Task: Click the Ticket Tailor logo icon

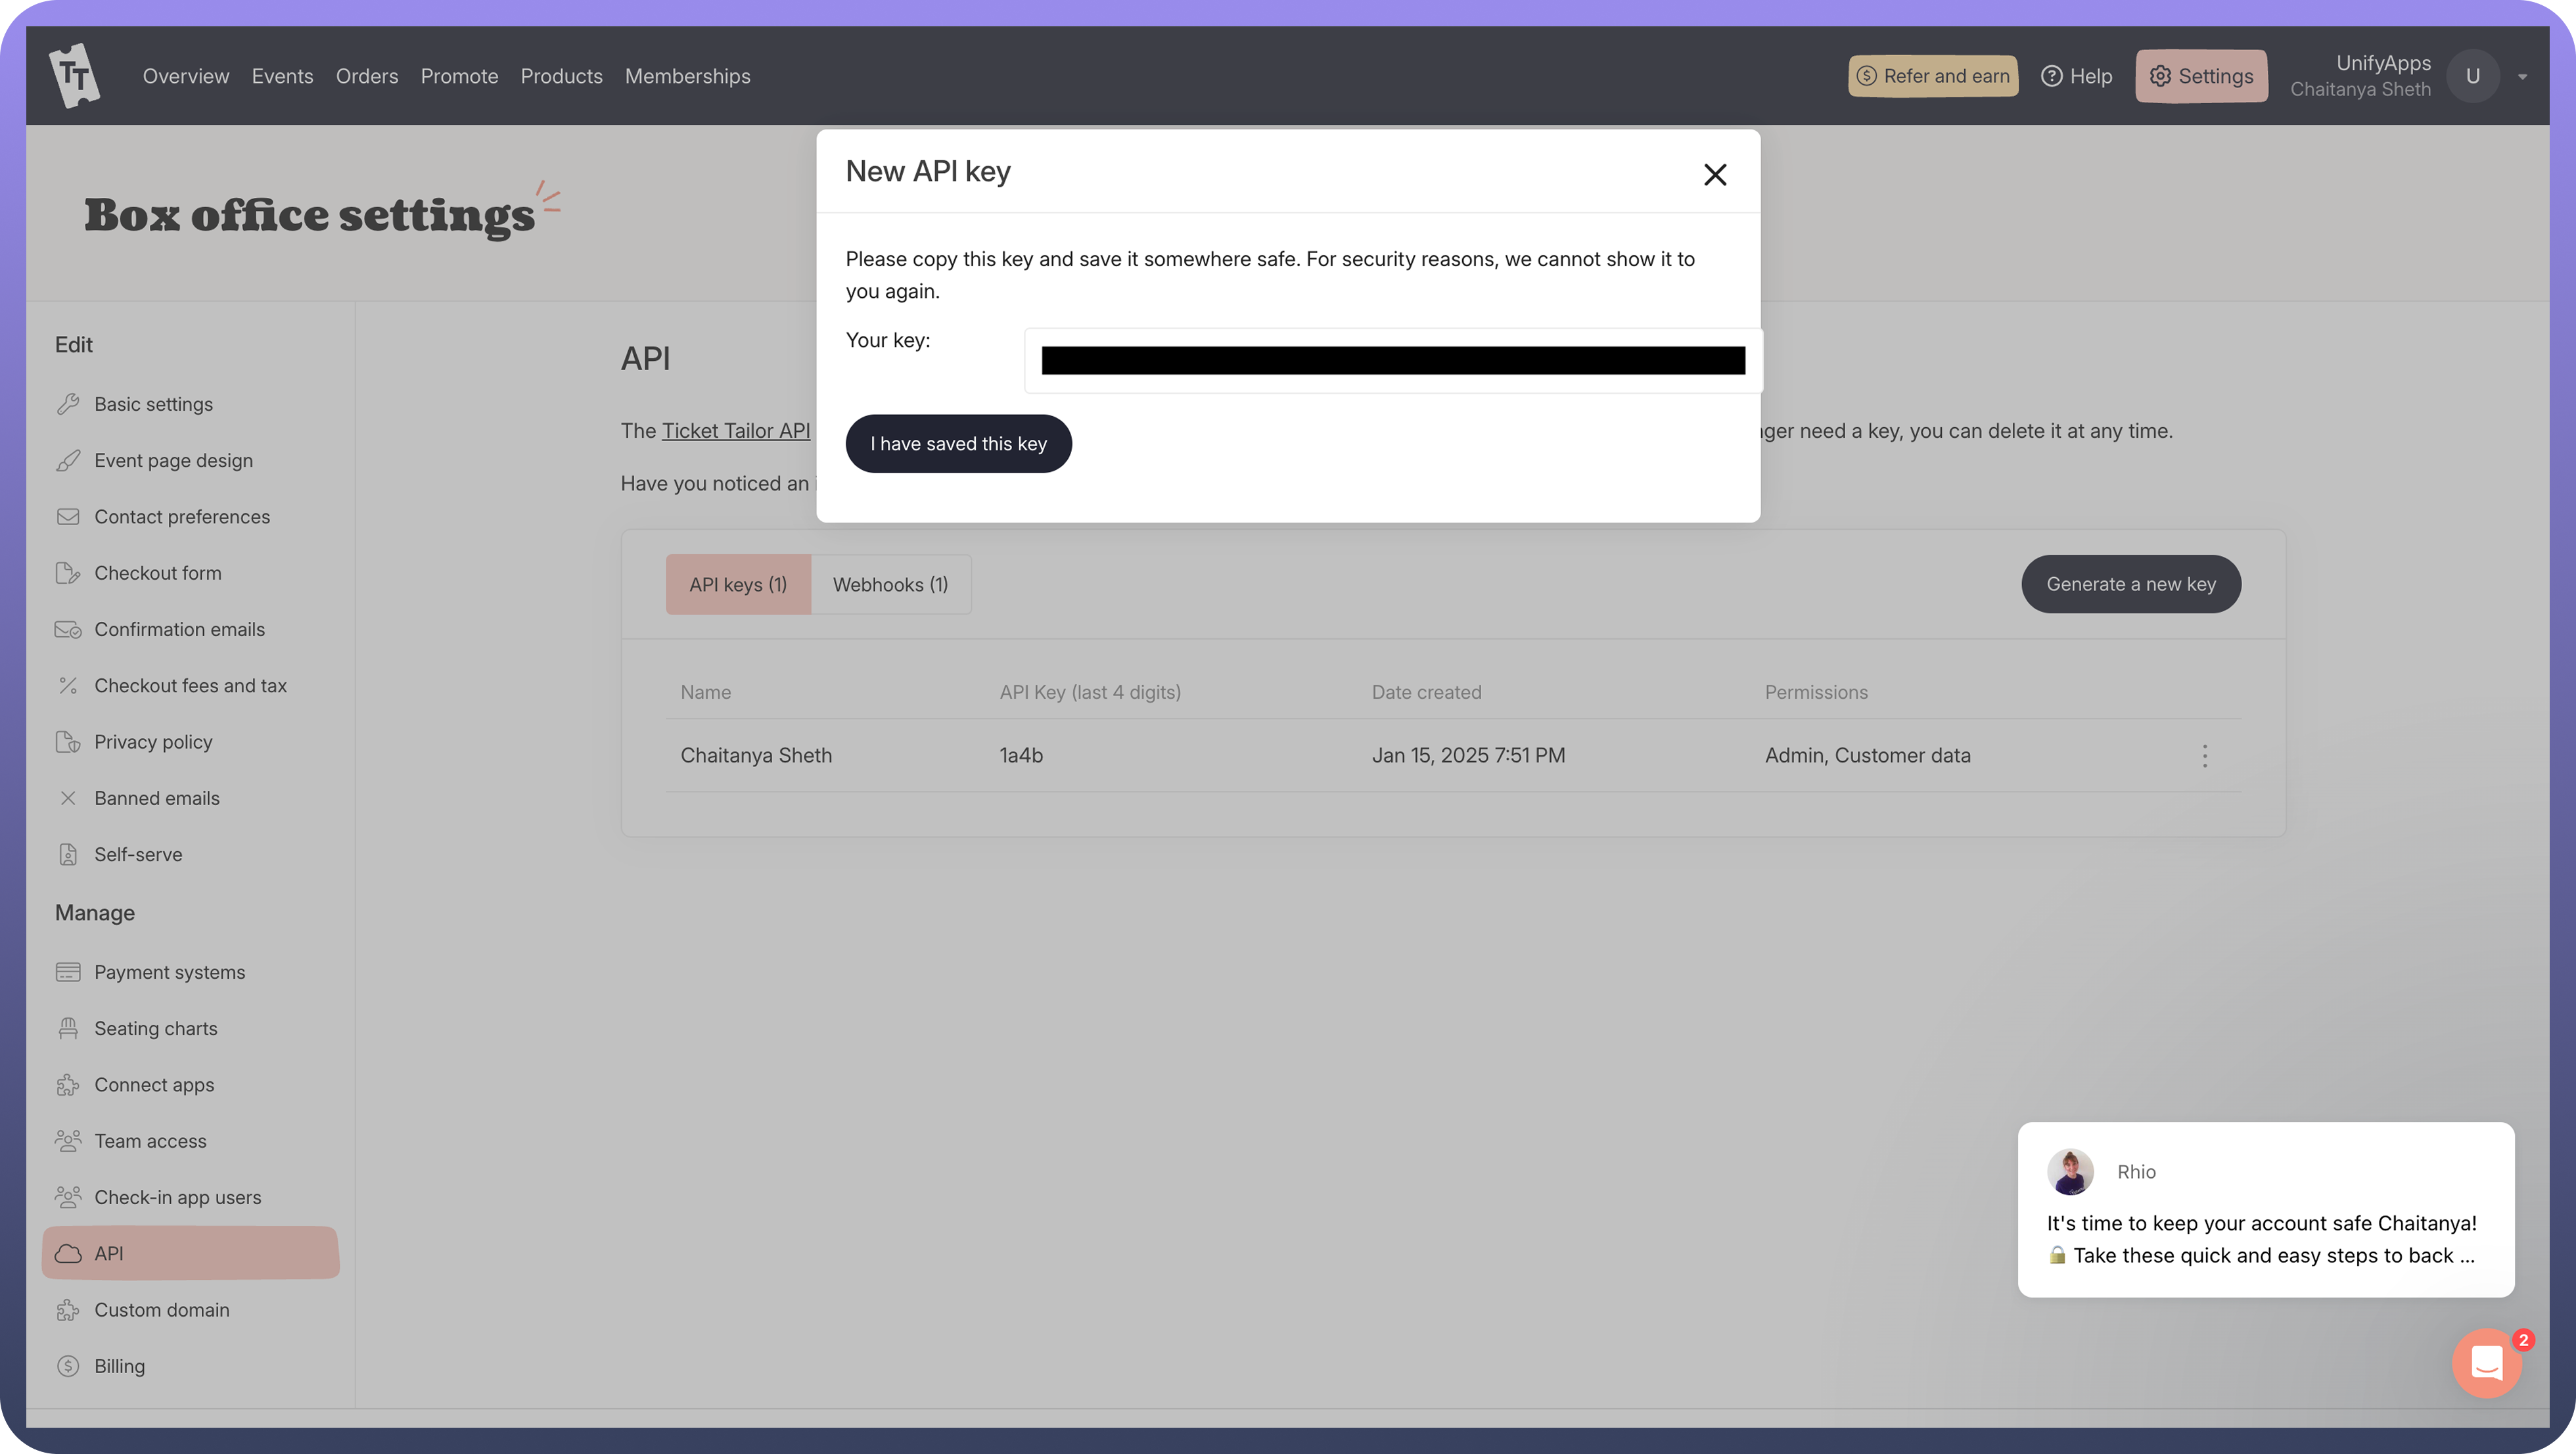Action: [x=75, y=76]
